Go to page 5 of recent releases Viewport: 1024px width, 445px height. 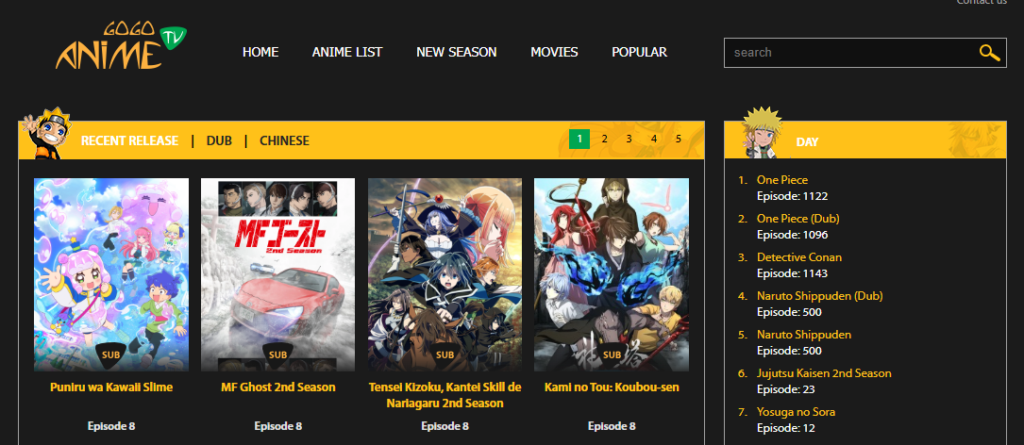(679, 139)
